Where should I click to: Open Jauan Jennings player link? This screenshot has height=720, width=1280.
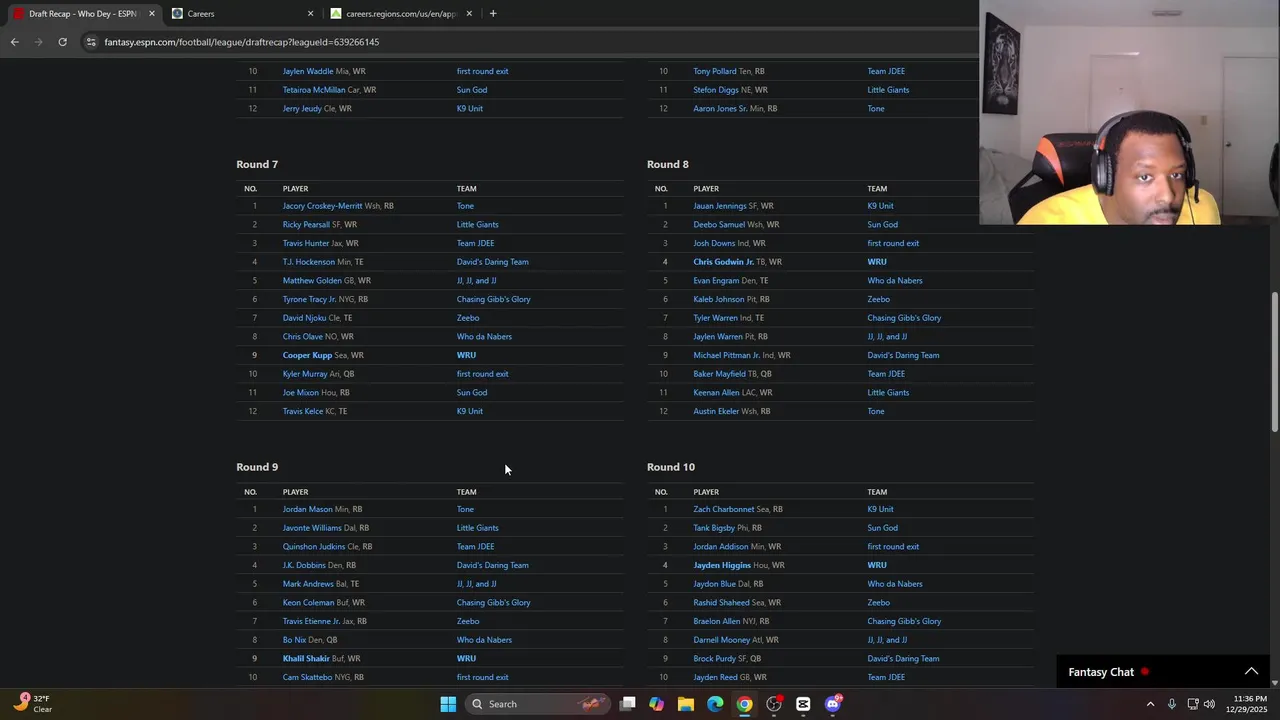720,206
